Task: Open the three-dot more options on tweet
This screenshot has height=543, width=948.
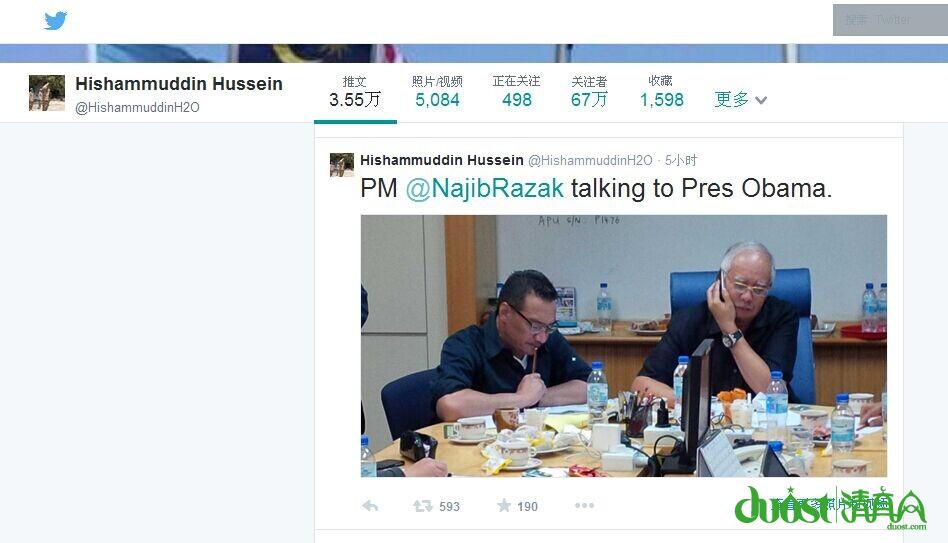Action: pos(584,506)
